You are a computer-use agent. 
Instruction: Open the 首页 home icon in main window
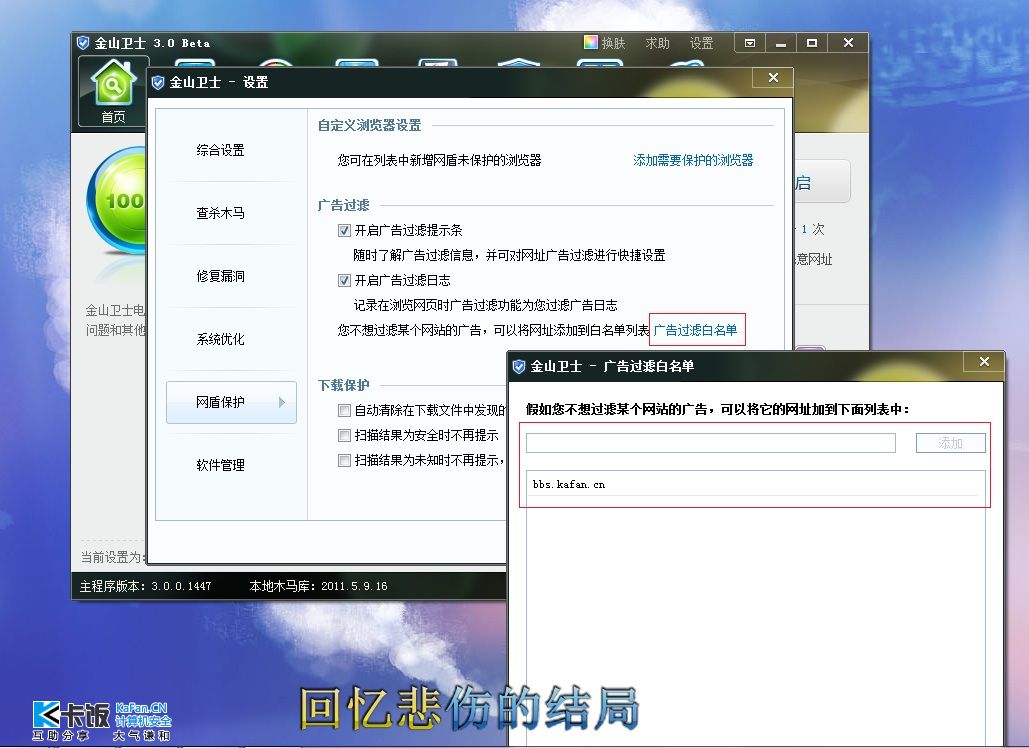(113, 91)
